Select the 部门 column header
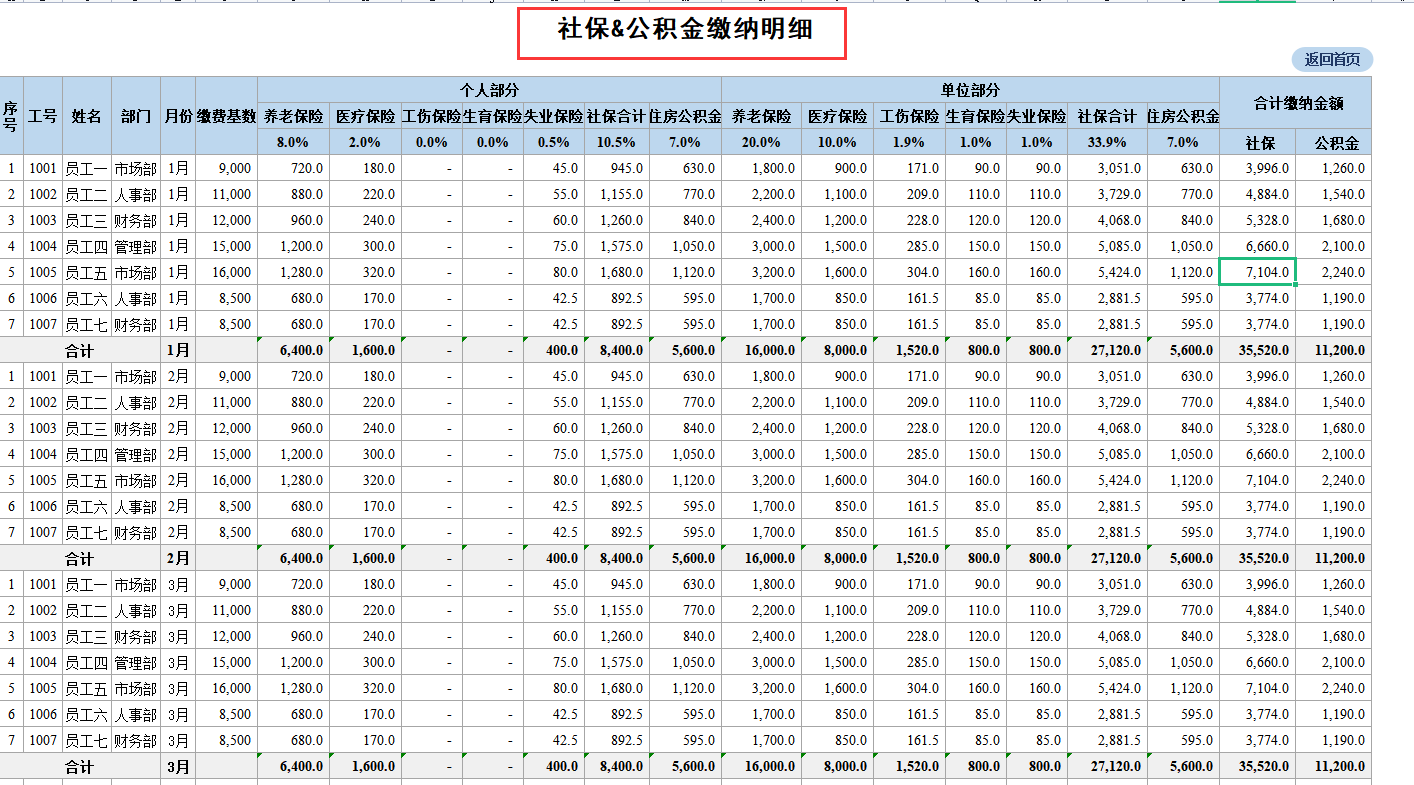The width and height of the screenshot is (1414, 785). pyautogui.click(x=136, y=116)
